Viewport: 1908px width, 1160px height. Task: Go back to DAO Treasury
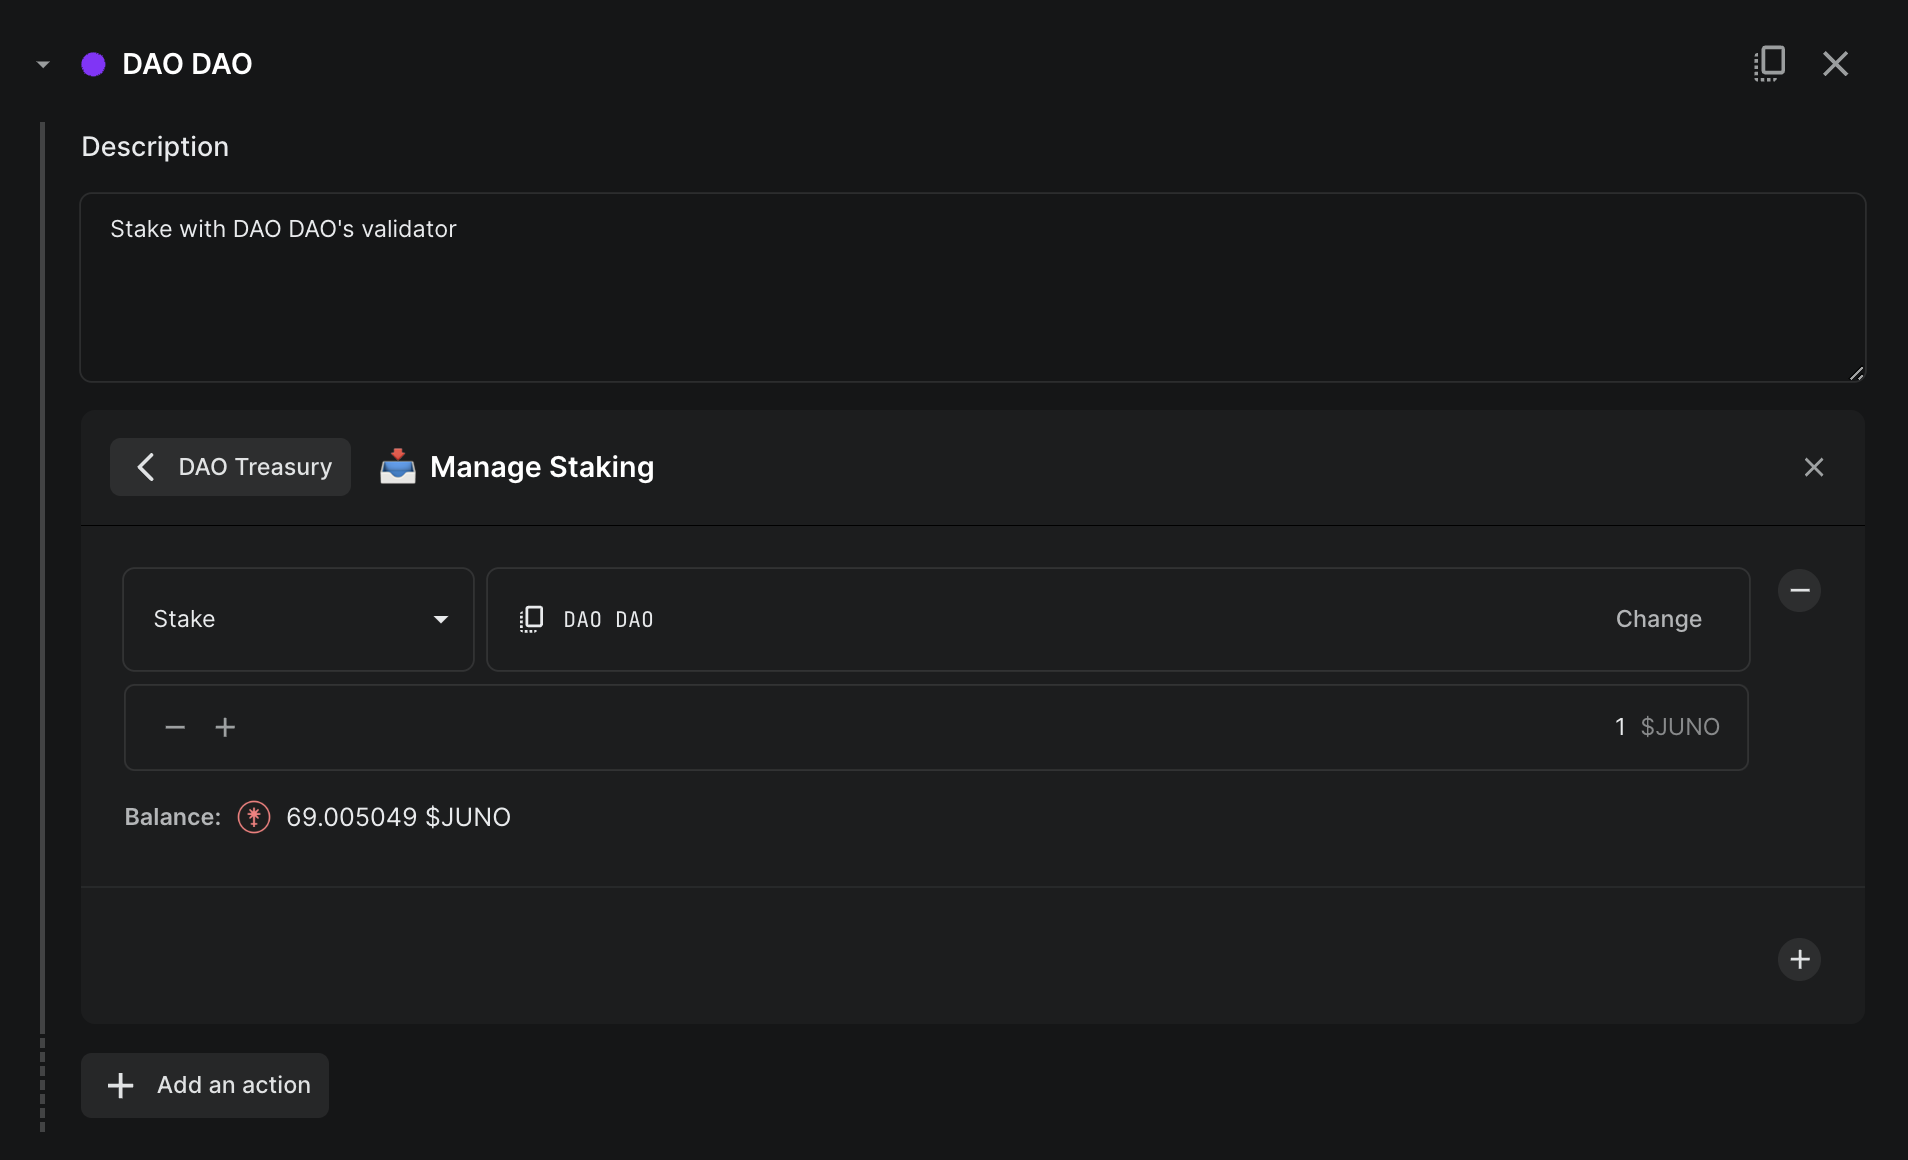[x=231, y=467]
